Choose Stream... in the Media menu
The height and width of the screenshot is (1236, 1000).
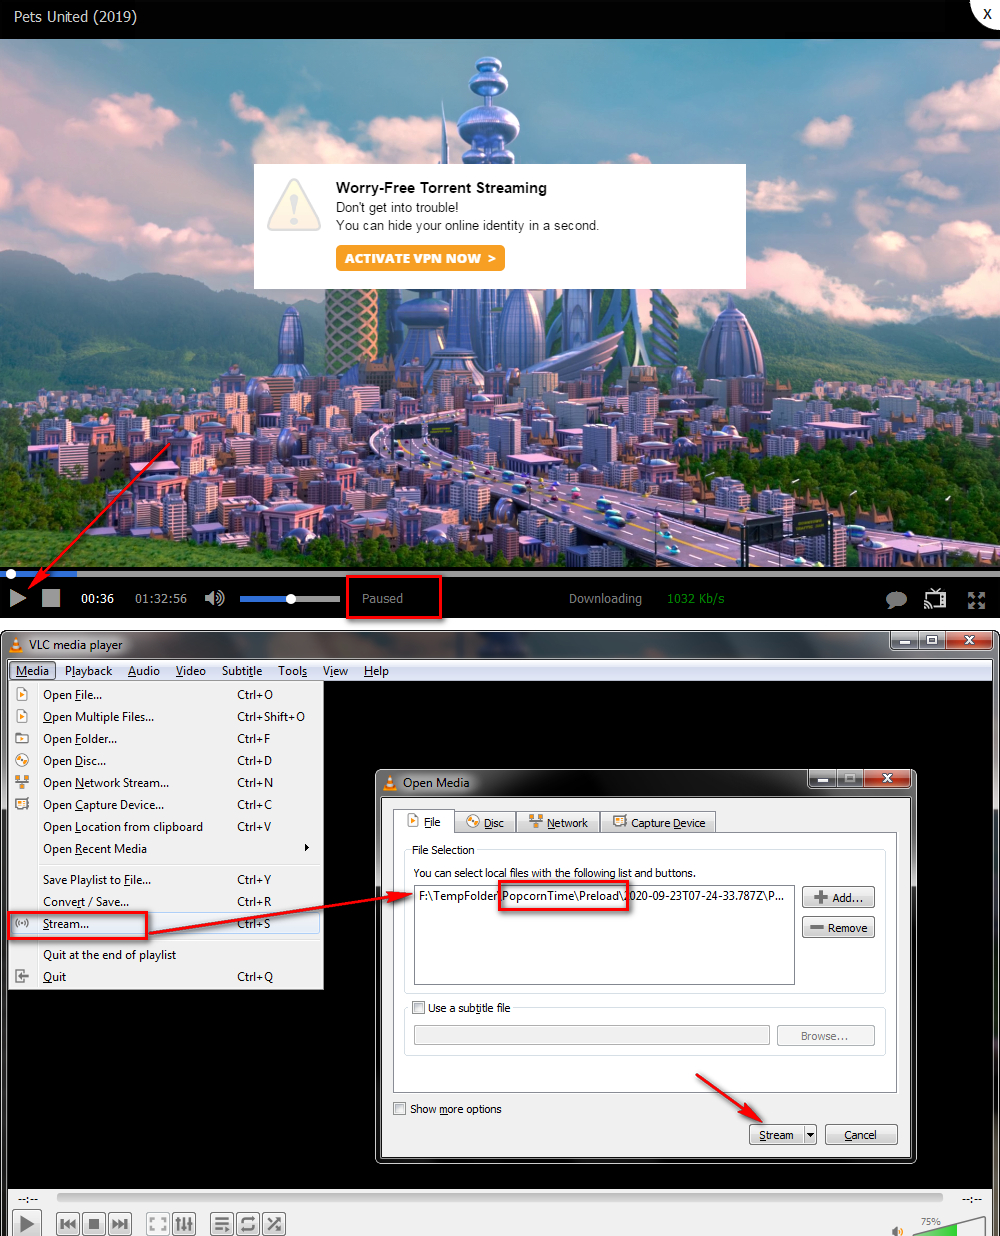[166, 924]
